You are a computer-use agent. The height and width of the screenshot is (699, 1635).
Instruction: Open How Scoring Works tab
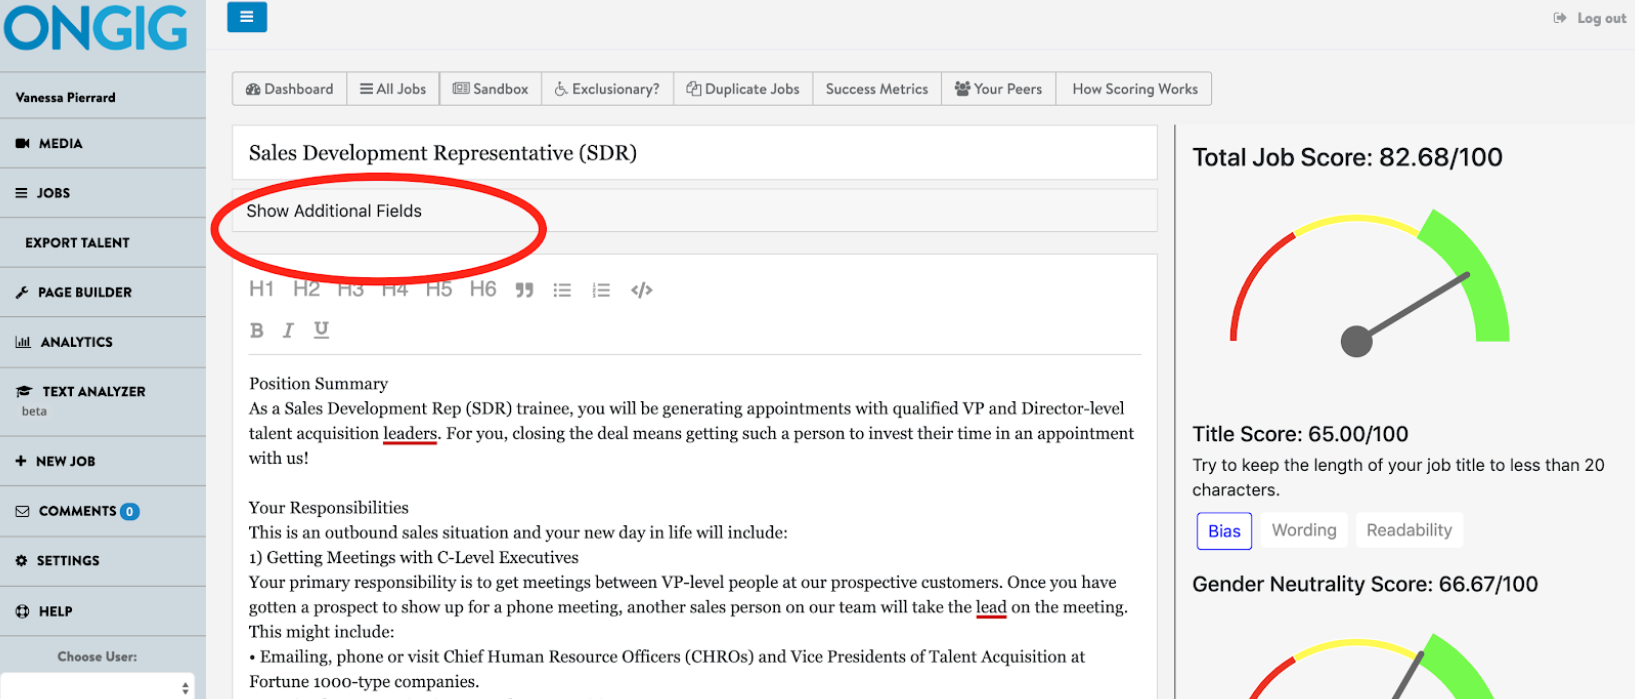[x=1134, y=89]
